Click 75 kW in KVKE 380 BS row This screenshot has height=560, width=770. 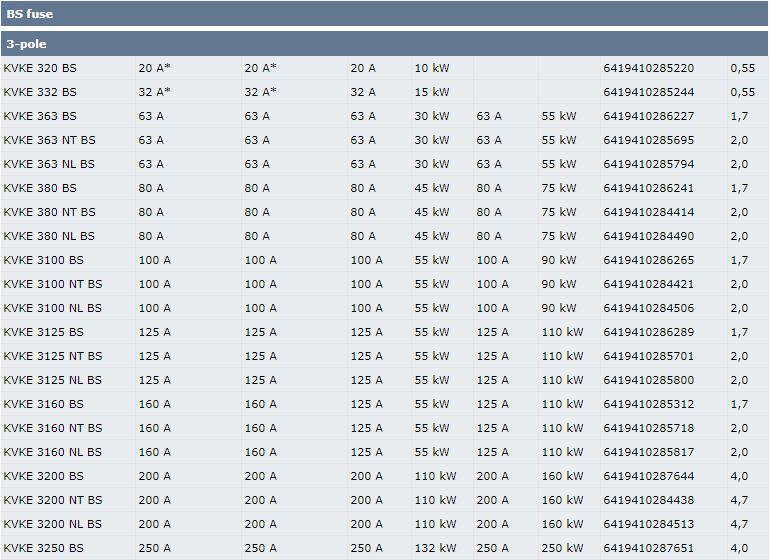(x=559, y=188)
